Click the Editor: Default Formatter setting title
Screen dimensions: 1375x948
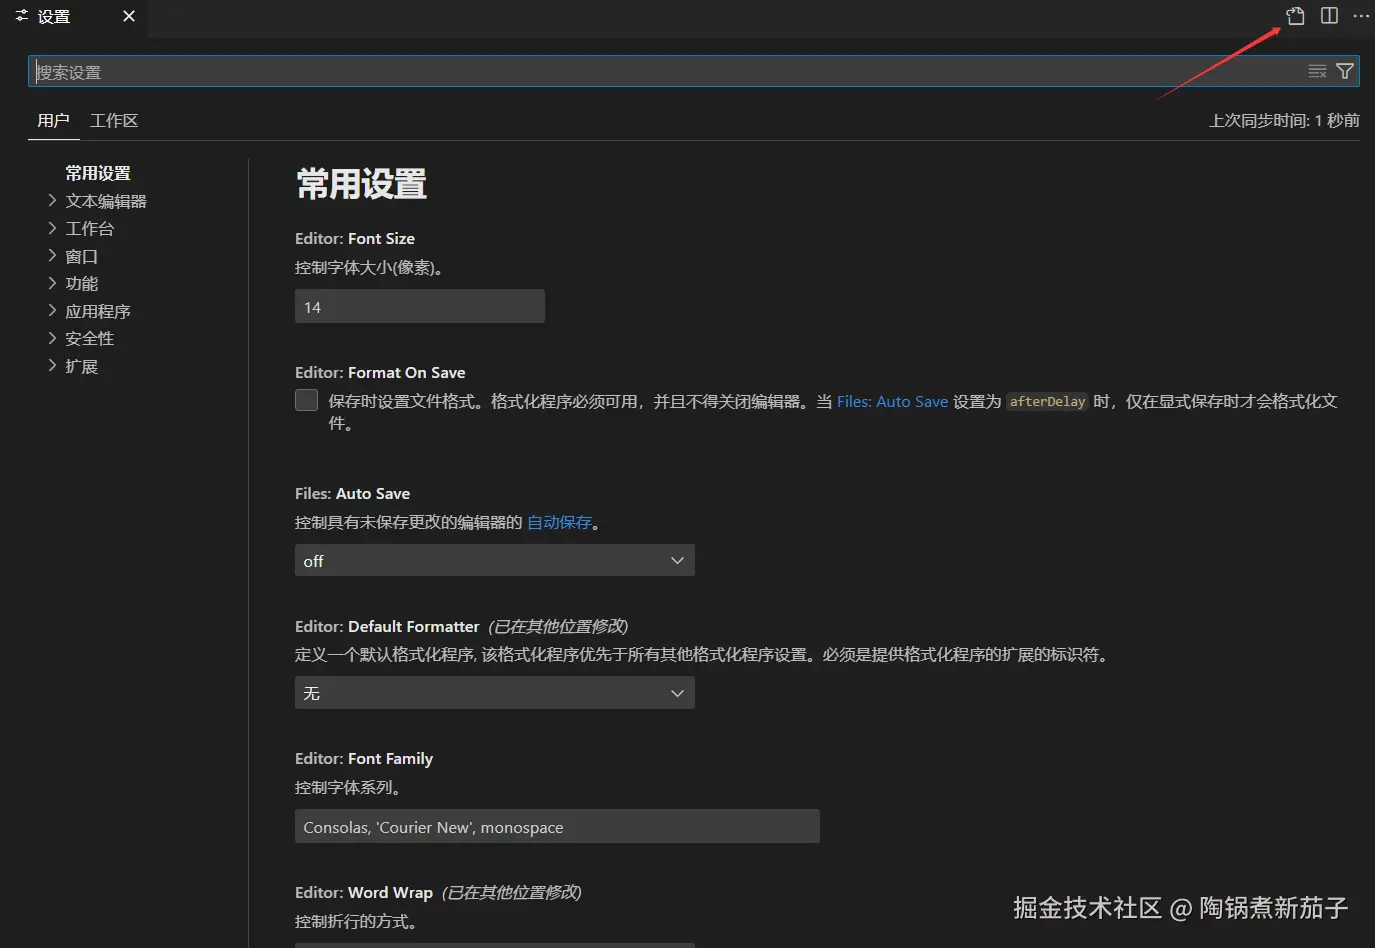tap(387, 626)
